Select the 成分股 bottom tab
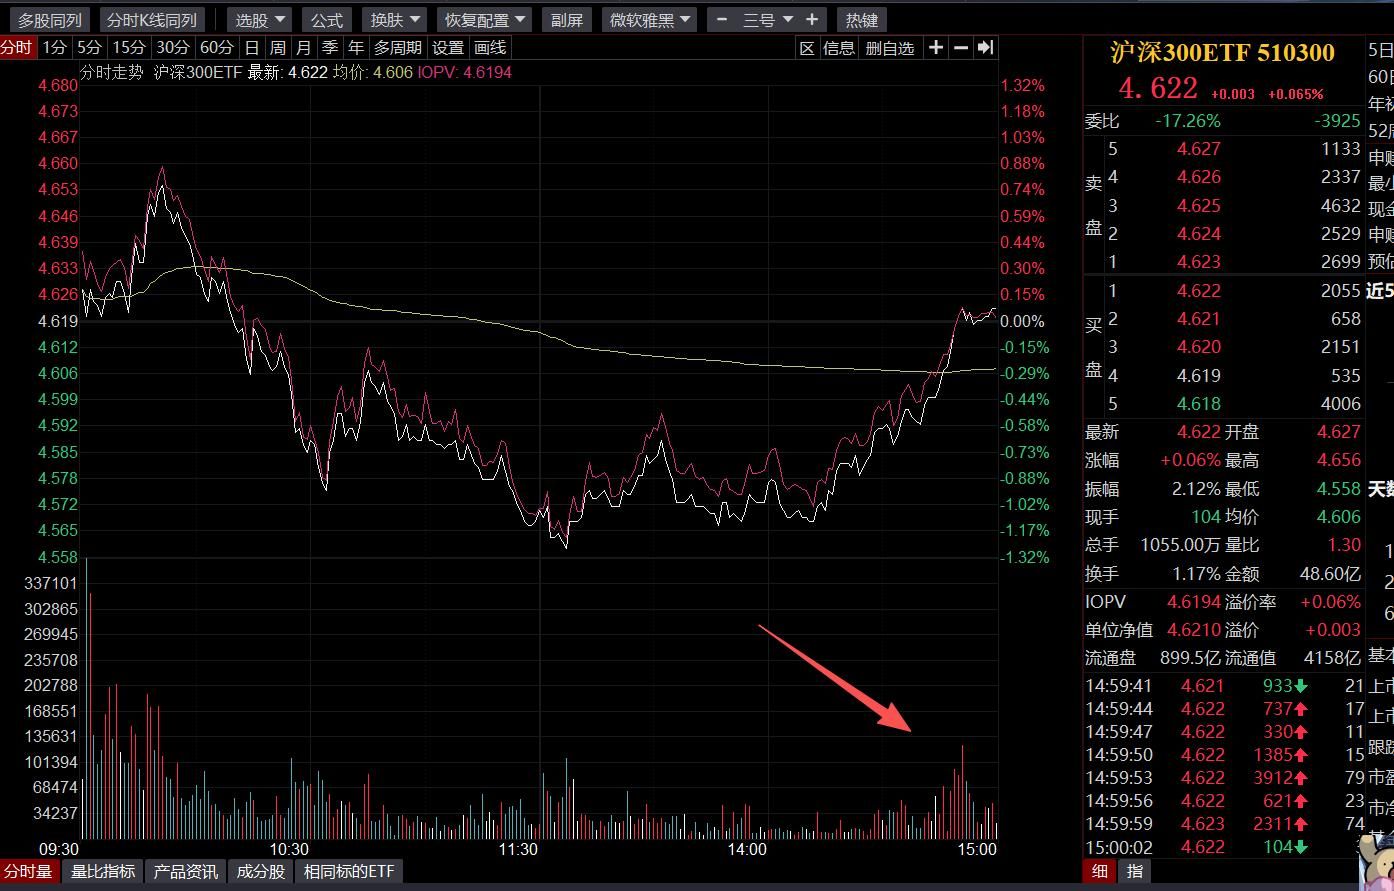This screenshot has width=1394, height=891. (x=260, y=871)
